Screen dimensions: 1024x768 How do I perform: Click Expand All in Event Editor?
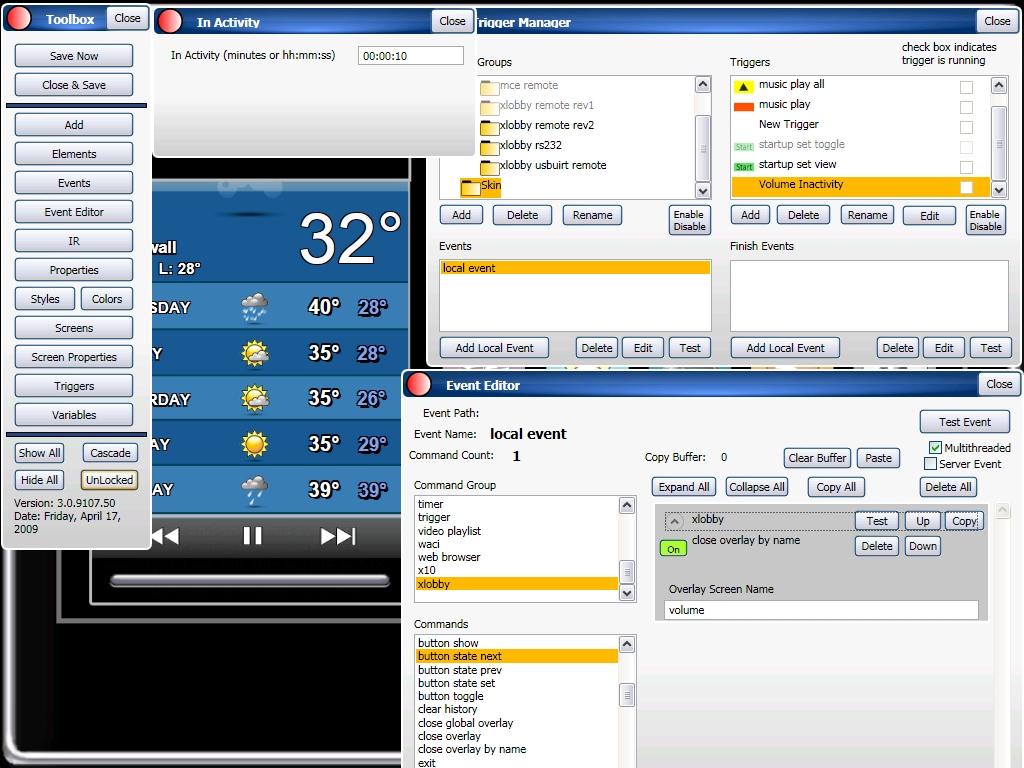(684, 487)
